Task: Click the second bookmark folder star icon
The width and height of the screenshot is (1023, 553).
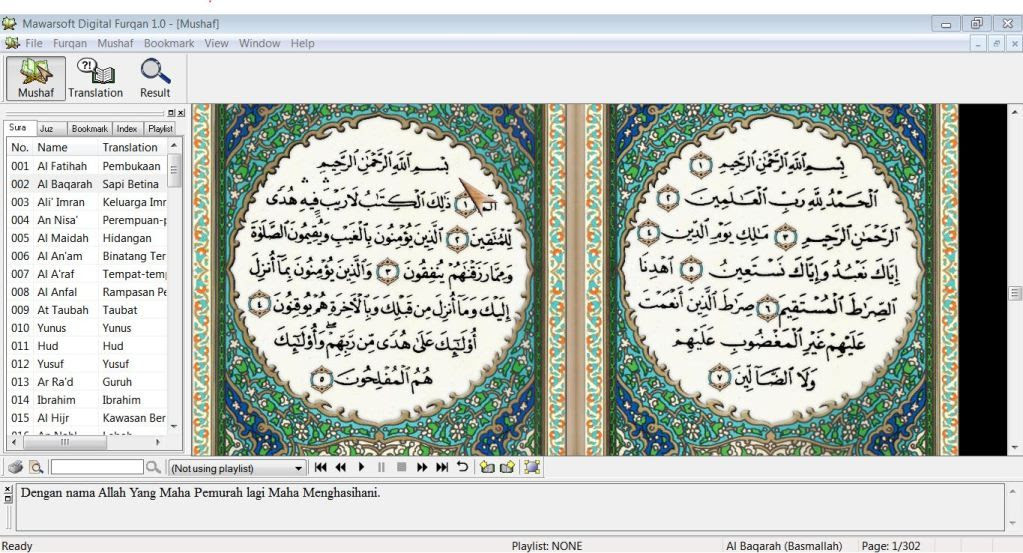Action: (507, 467)
